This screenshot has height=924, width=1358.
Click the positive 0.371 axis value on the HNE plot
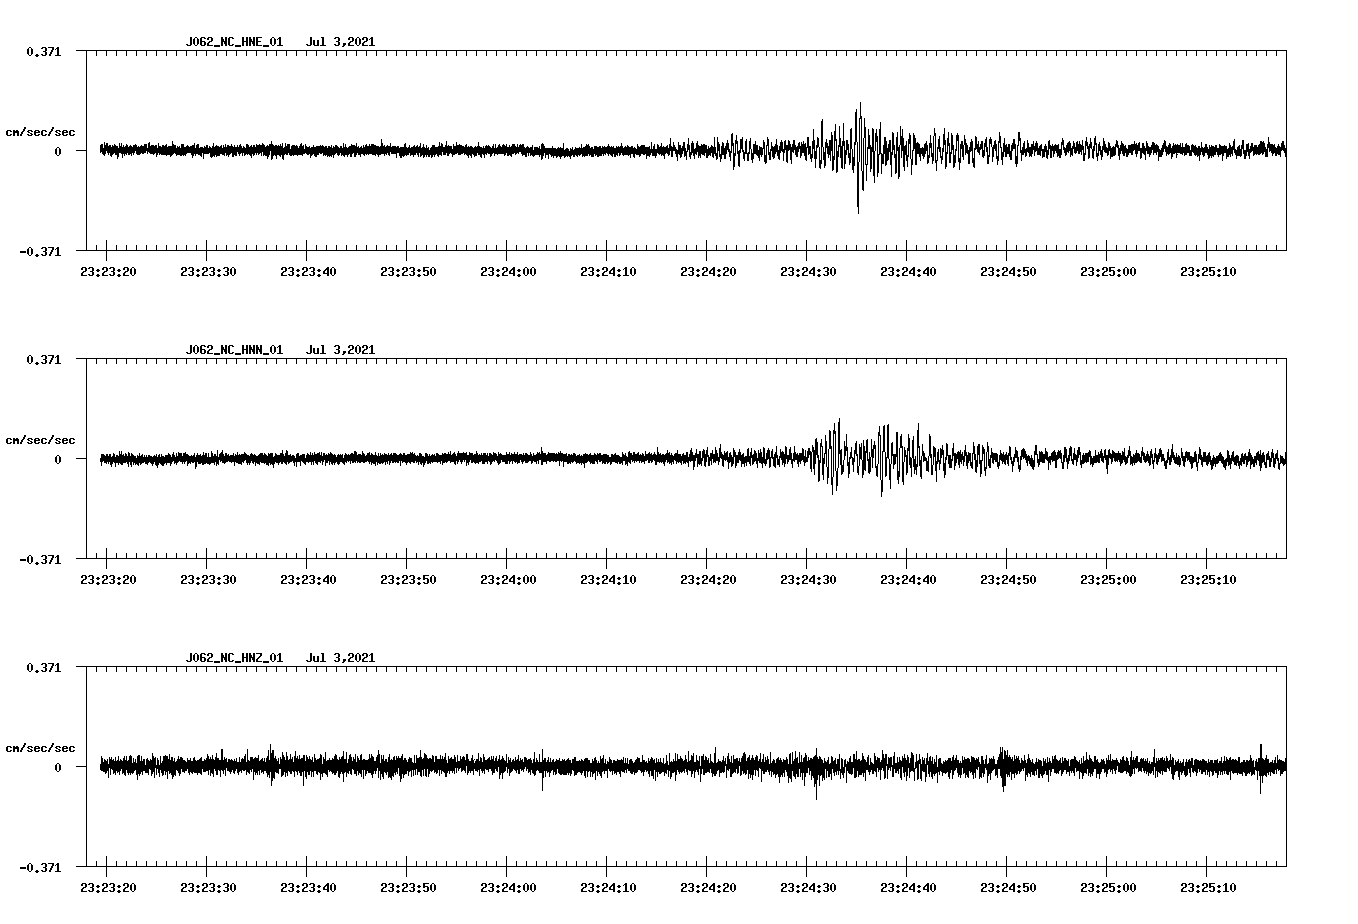tap(44, 51)
